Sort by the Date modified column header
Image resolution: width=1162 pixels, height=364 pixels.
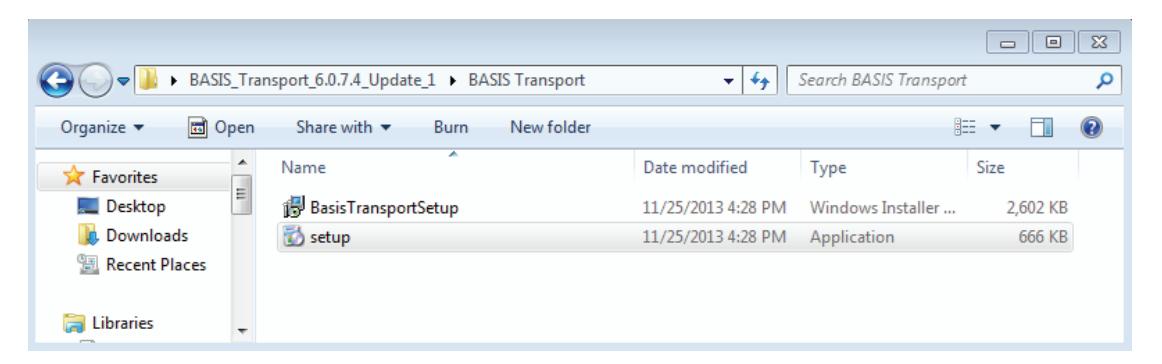695,168
